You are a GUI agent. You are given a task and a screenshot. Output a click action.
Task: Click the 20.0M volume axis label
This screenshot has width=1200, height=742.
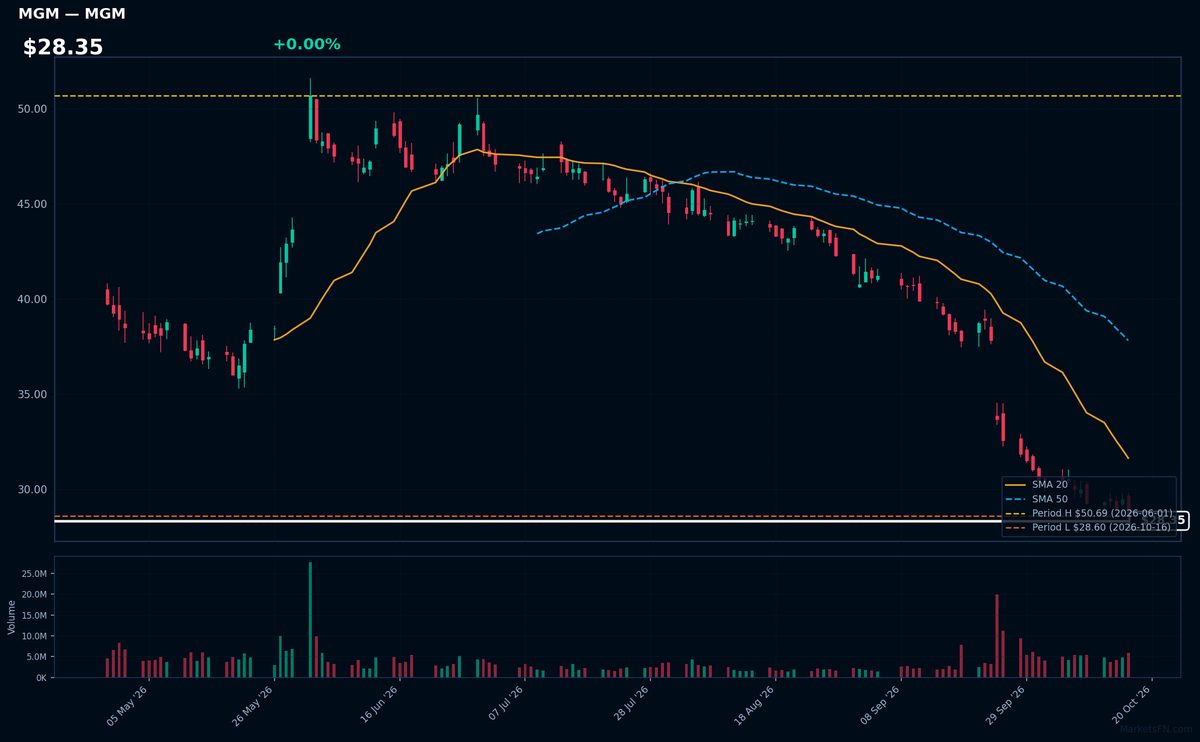[x=34, y=594]
